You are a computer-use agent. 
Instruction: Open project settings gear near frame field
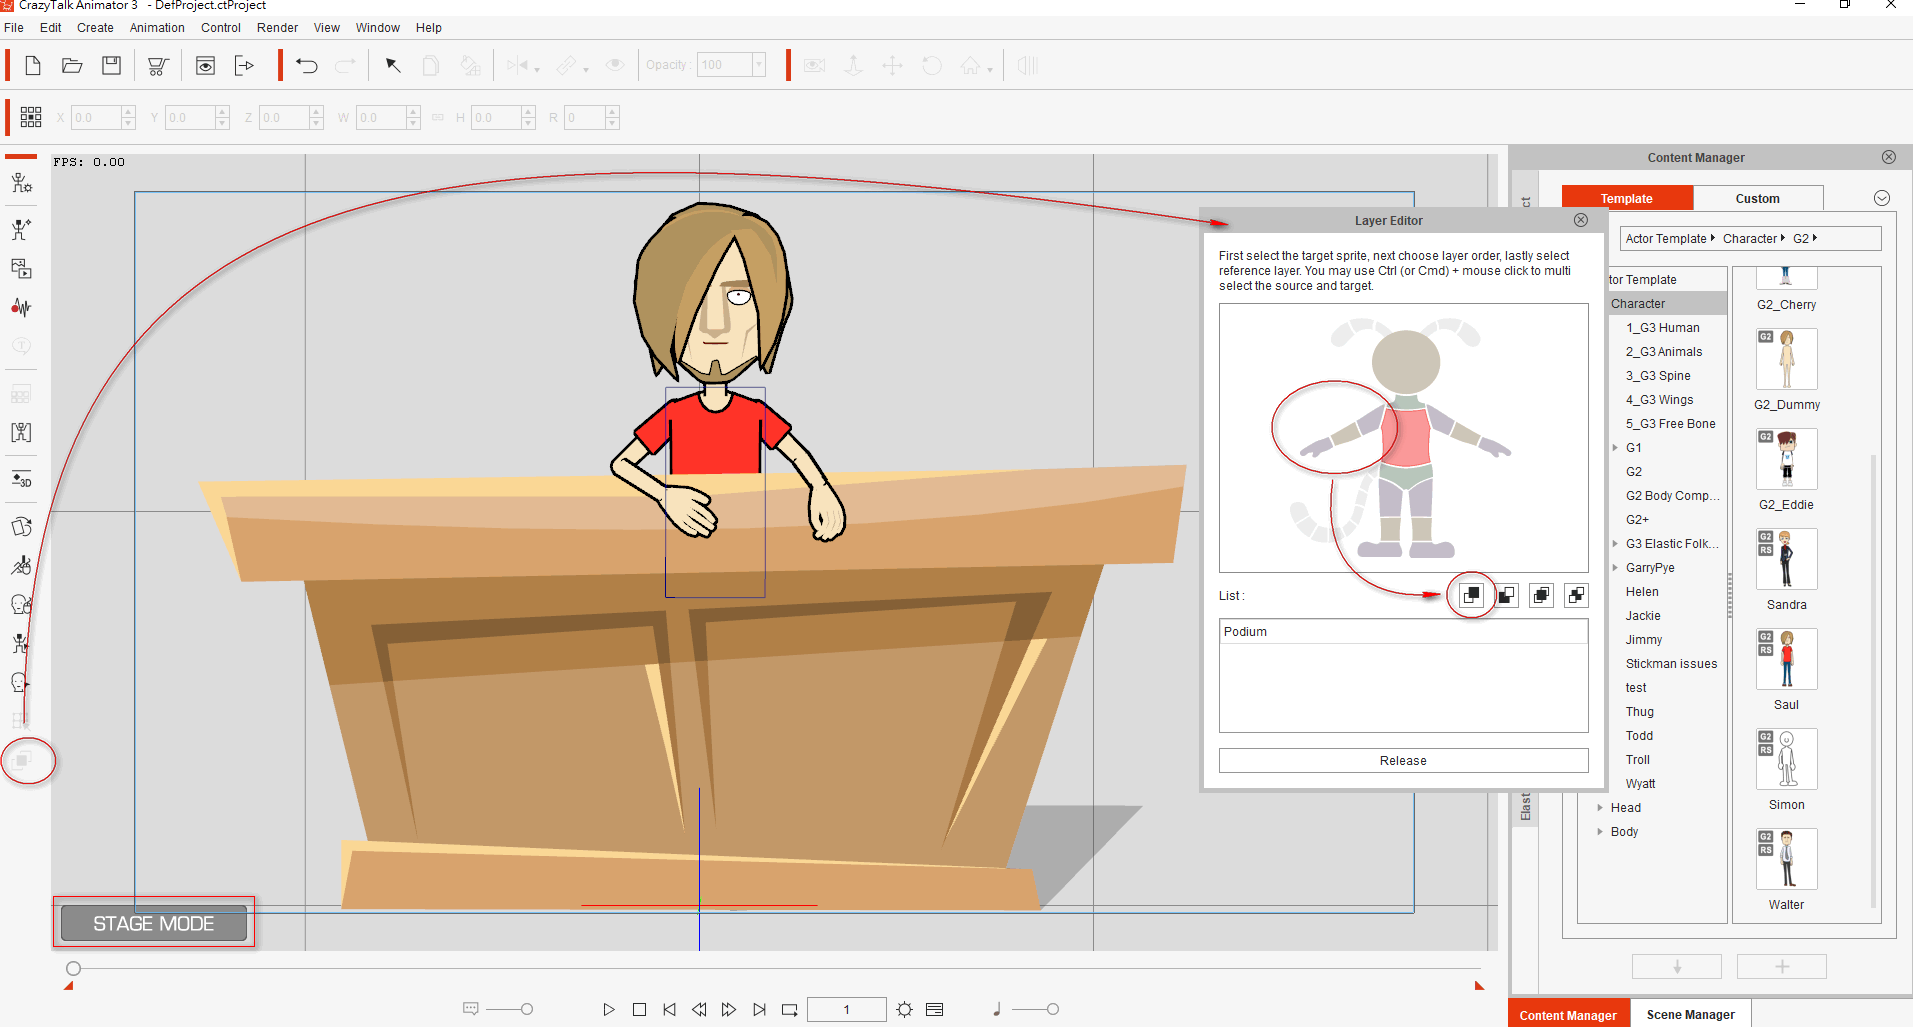(x=904, y=1010)
